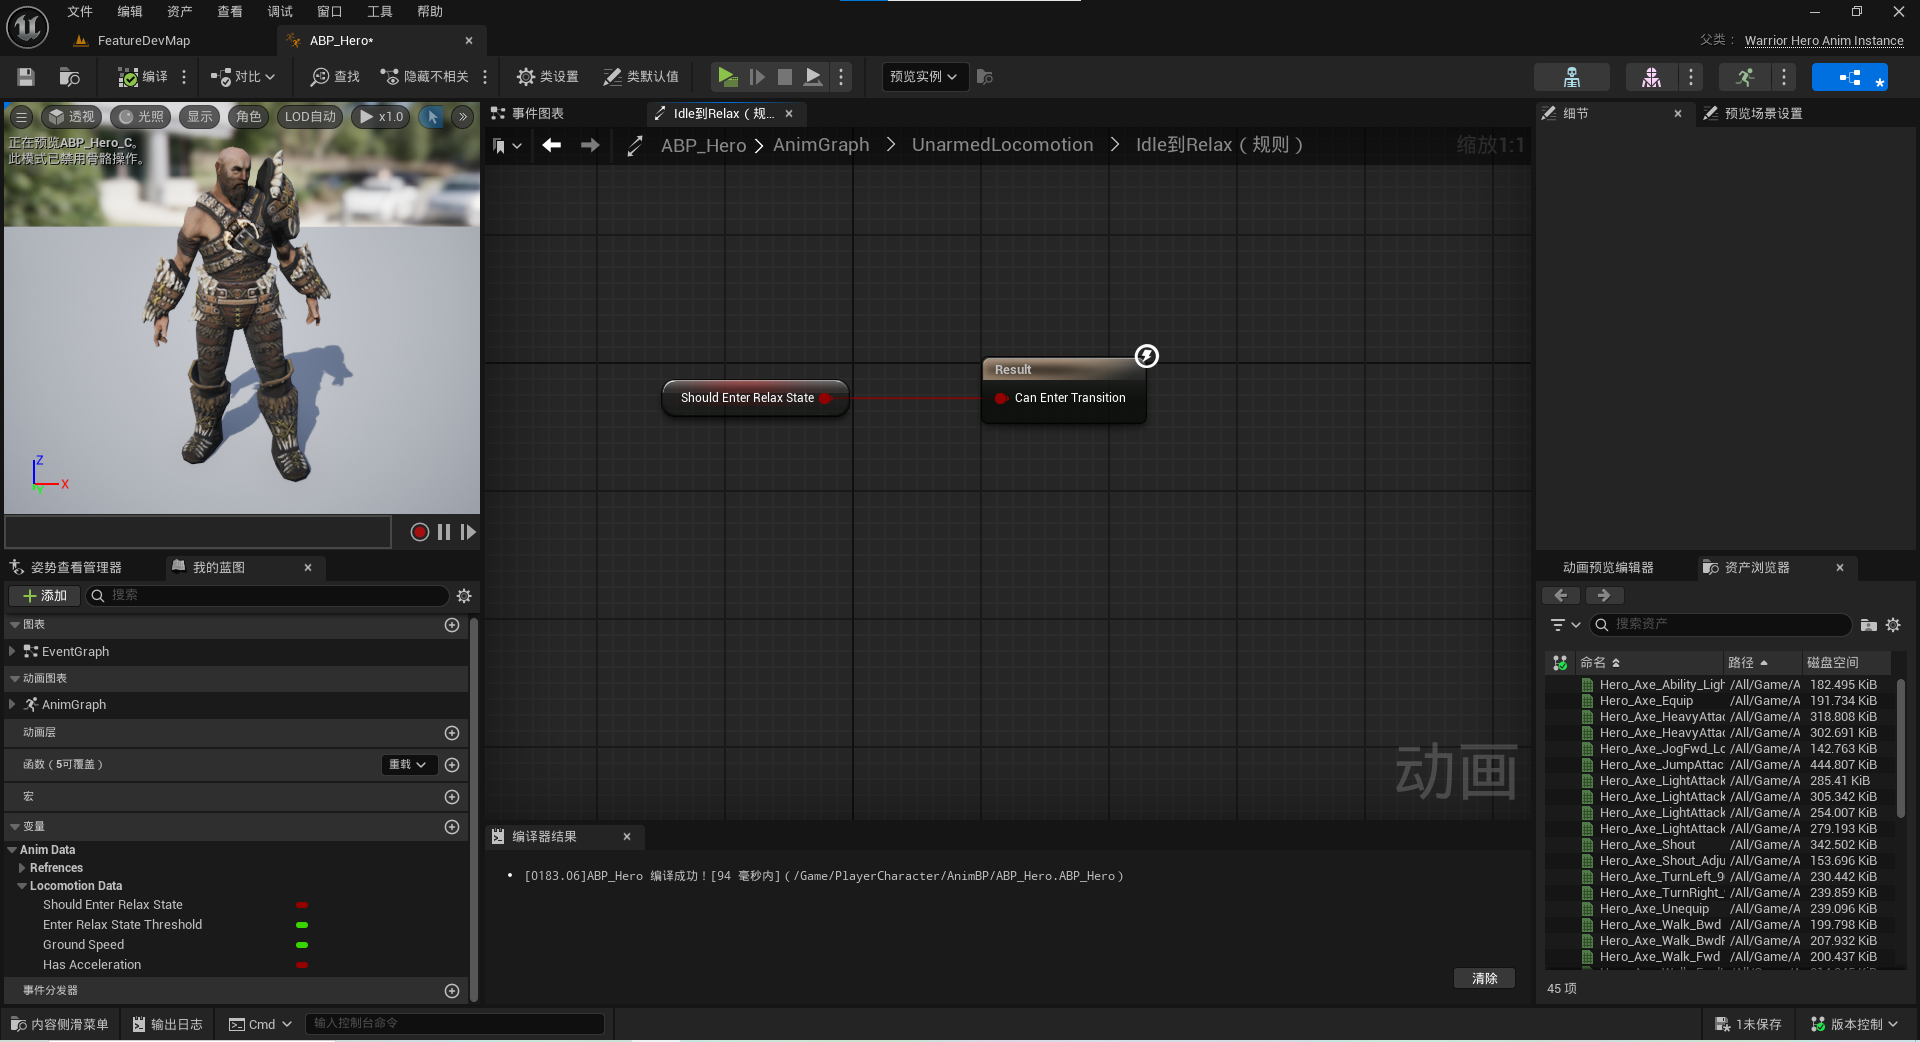The height and width of the screenshot is (1042, 1920).
Task: Clear the compiler results with 清除
Action: [1484, 979]
